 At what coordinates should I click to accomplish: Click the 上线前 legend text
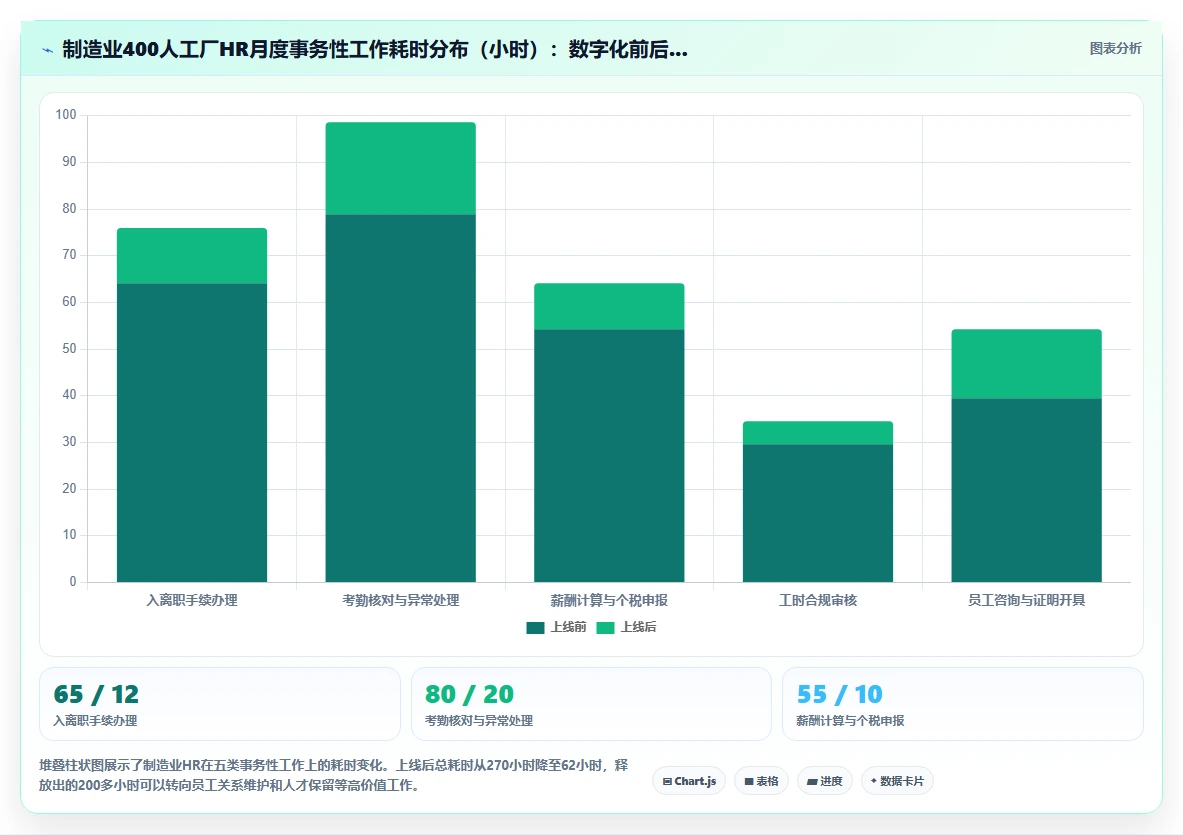click(x=568, y=627)
